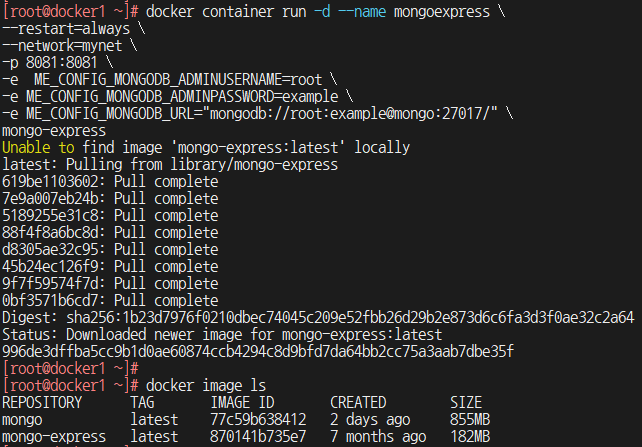
Task: Click the ME_CONFIG_MONGODB_ADMINUSERNAME=root line
Action: click(x=170, y=80)
